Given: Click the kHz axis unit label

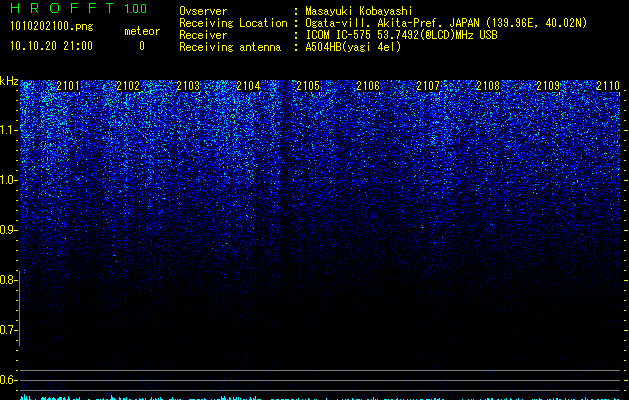Looking at the screenshot, I should point(9,81).
